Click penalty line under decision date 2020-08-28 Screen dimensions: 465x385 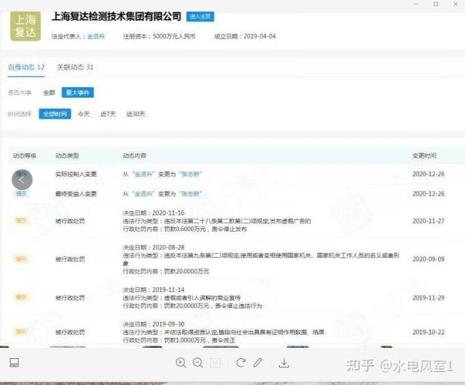[166, 271]
